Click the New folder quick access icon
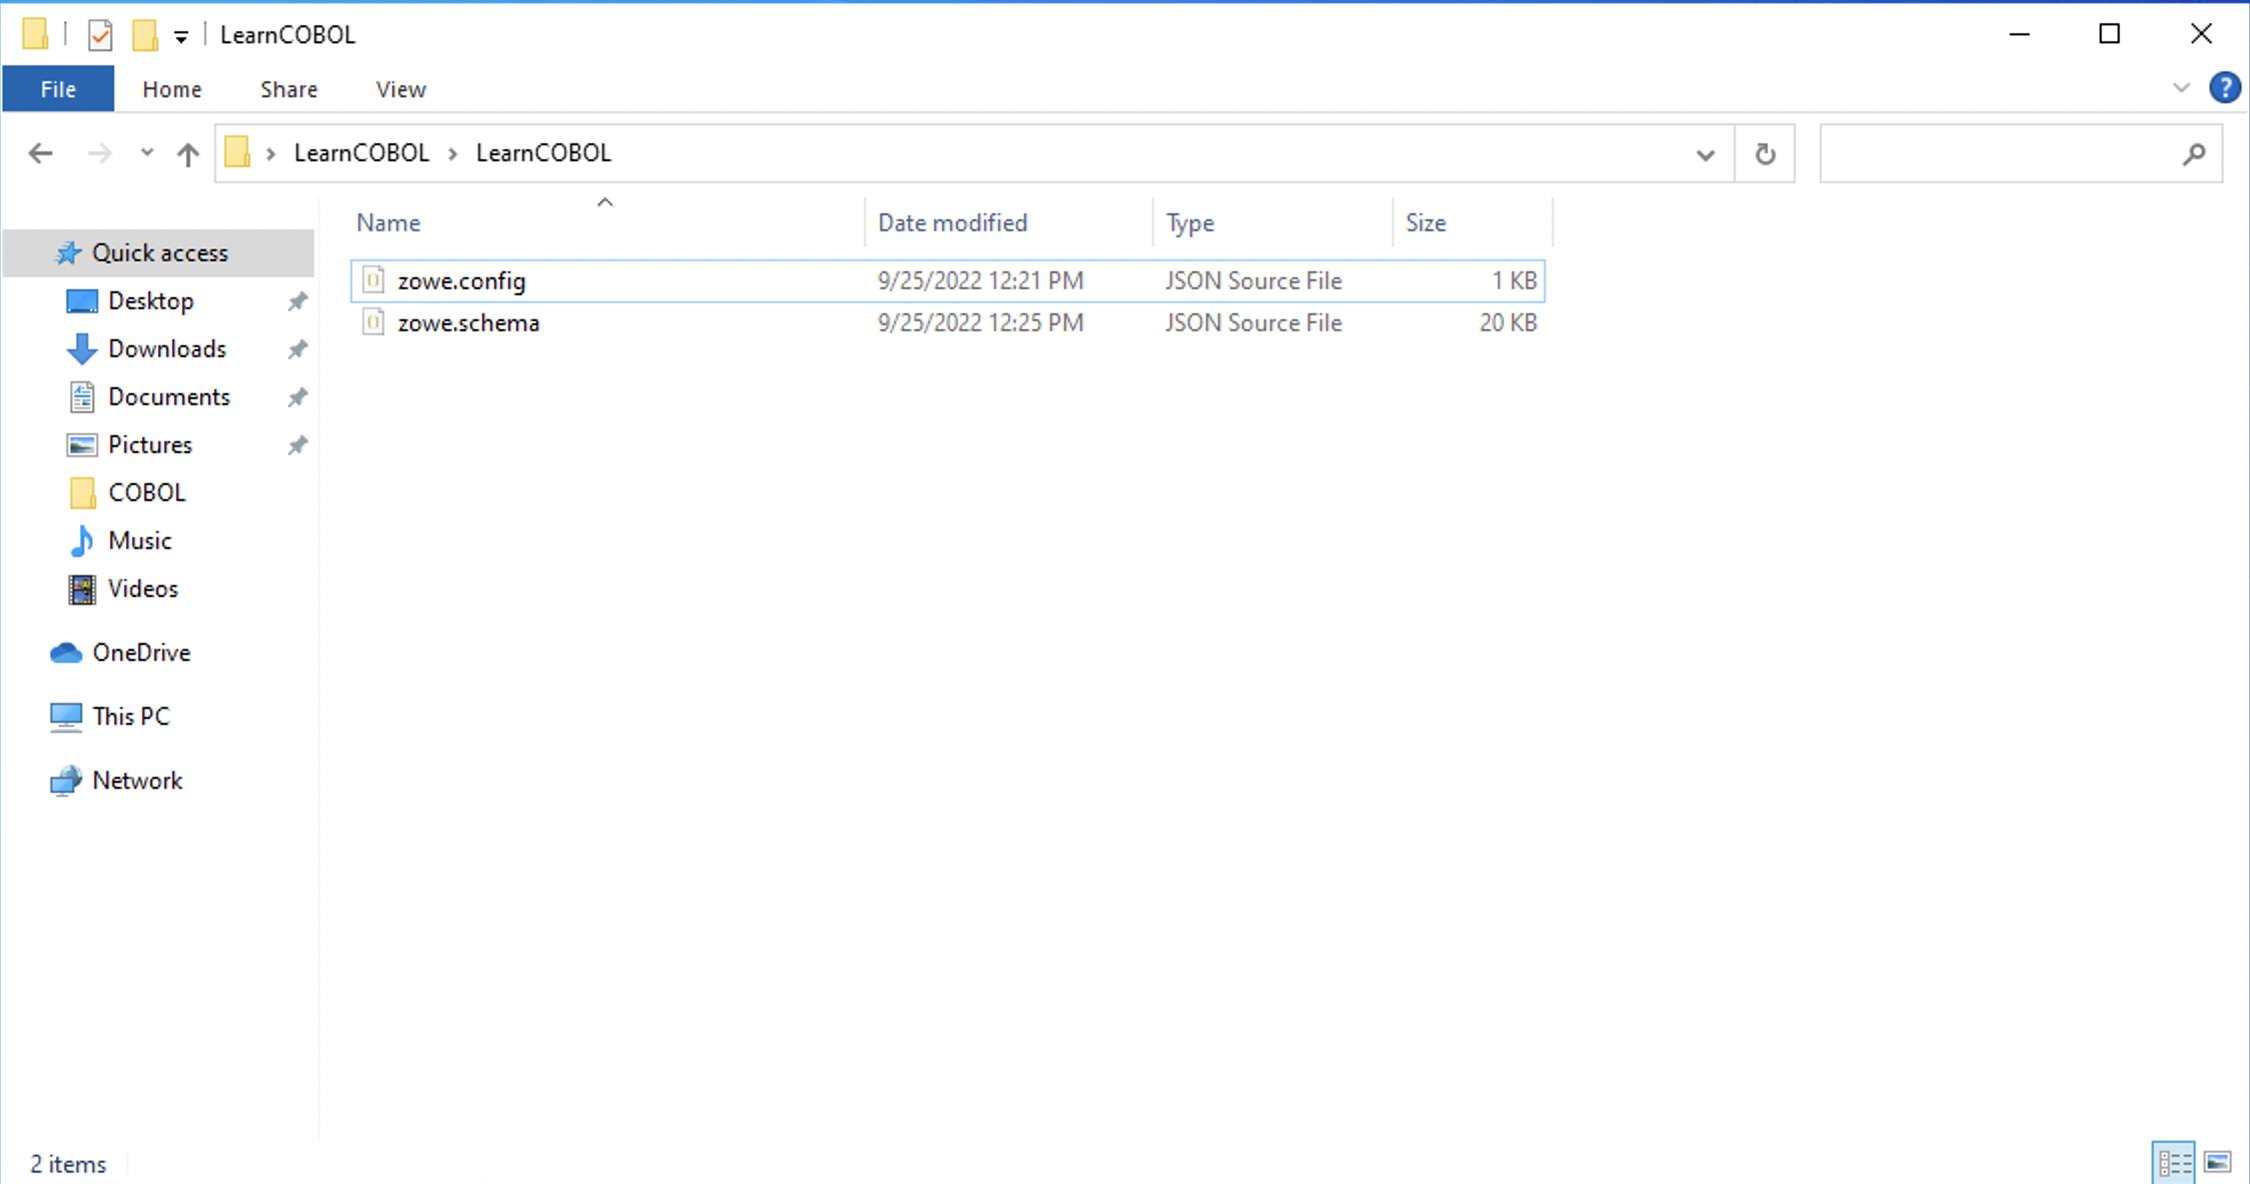Image resolution: width=2250 pixels, height=1184 pixels. [145, 35]
